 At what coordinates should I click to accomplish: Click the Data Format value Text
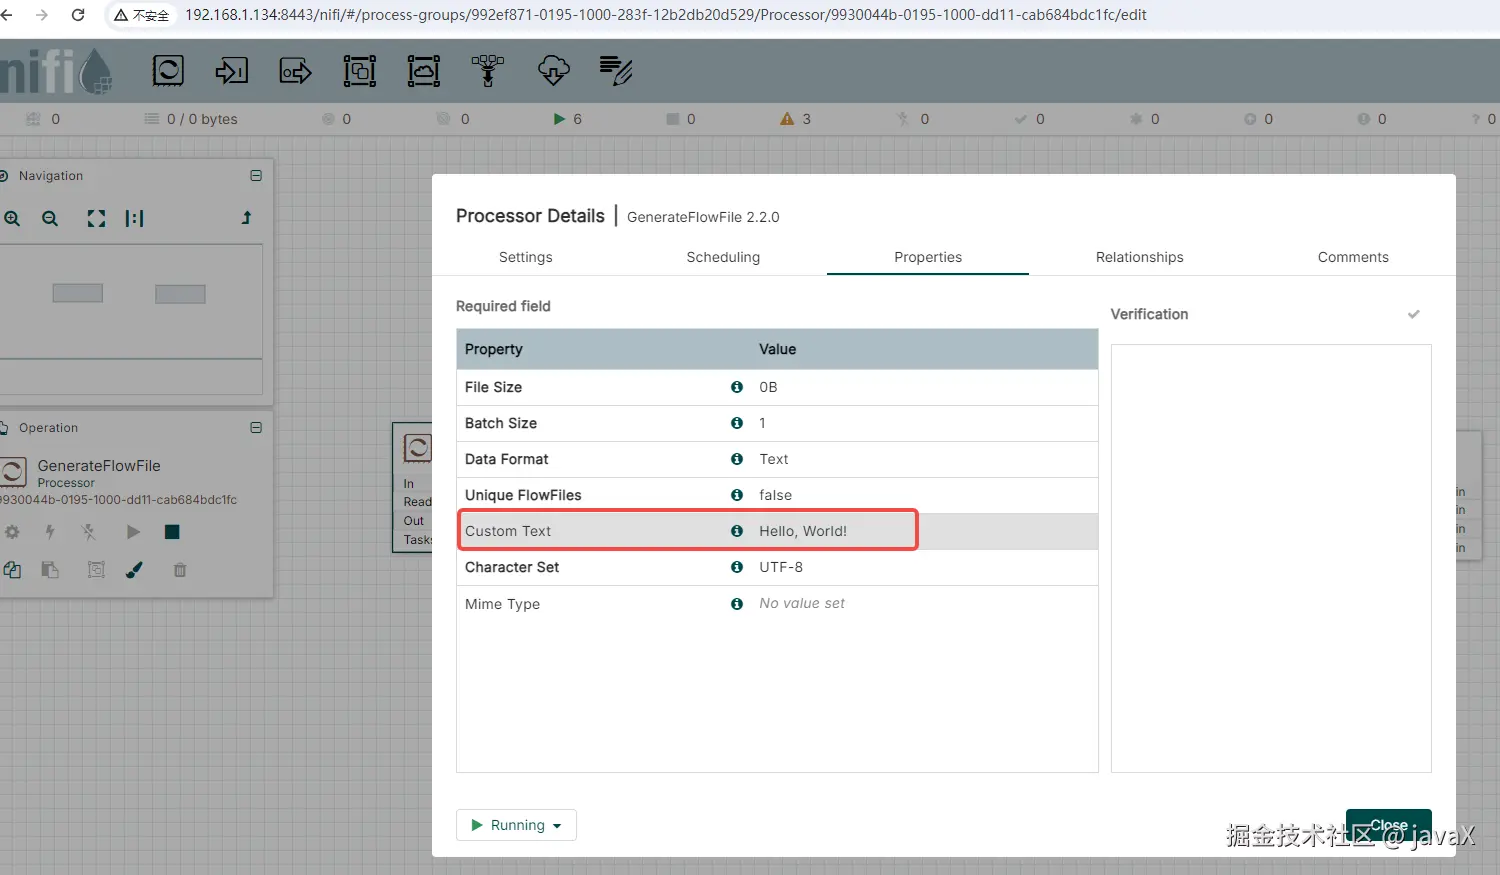coord(773,459)
